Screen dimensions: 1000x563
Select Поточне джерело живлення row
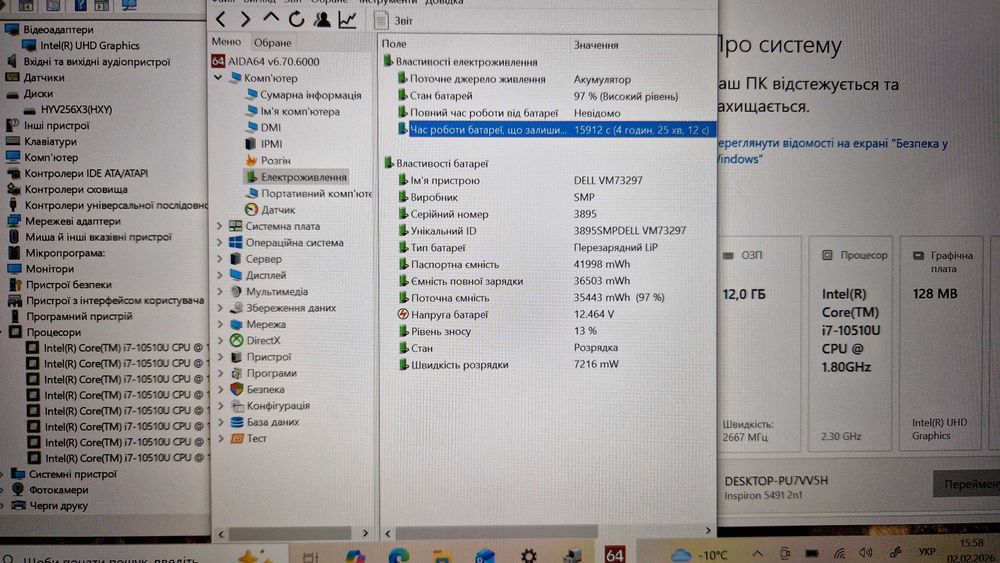(x=547, y=79)
